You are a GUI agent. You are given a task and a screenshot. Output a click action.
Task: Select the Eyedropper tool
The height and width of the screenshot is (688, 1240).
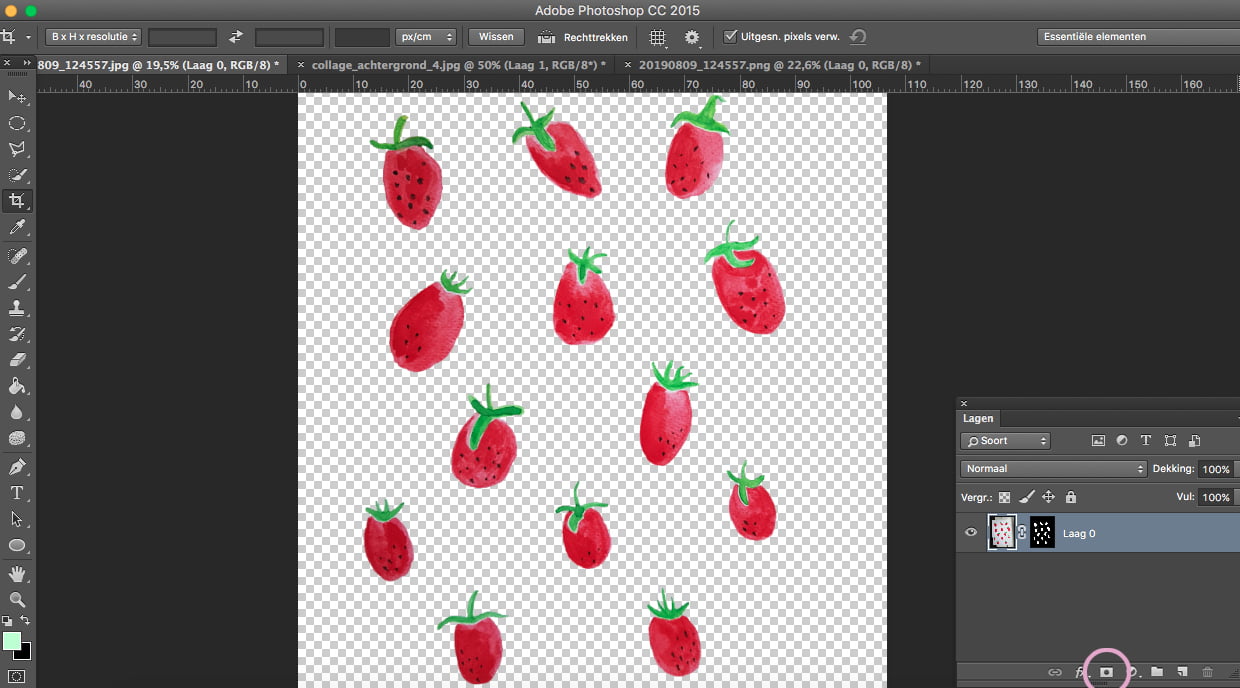point(17,228)
